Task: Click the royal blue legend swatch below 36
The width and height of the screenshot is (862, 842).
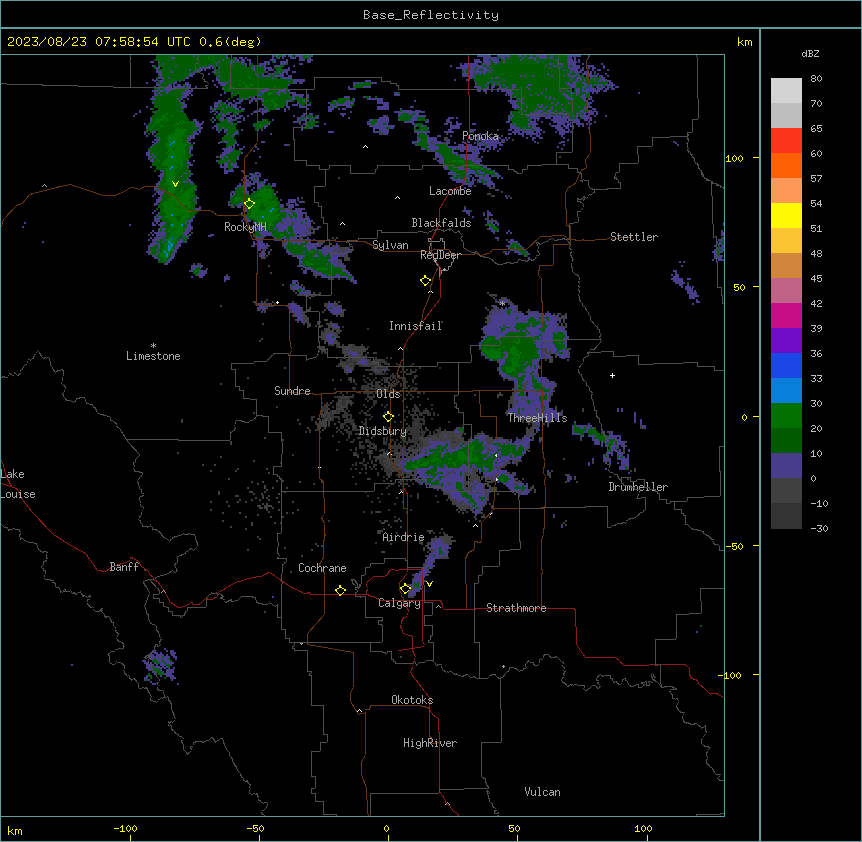Action: [x=786, y=365]
